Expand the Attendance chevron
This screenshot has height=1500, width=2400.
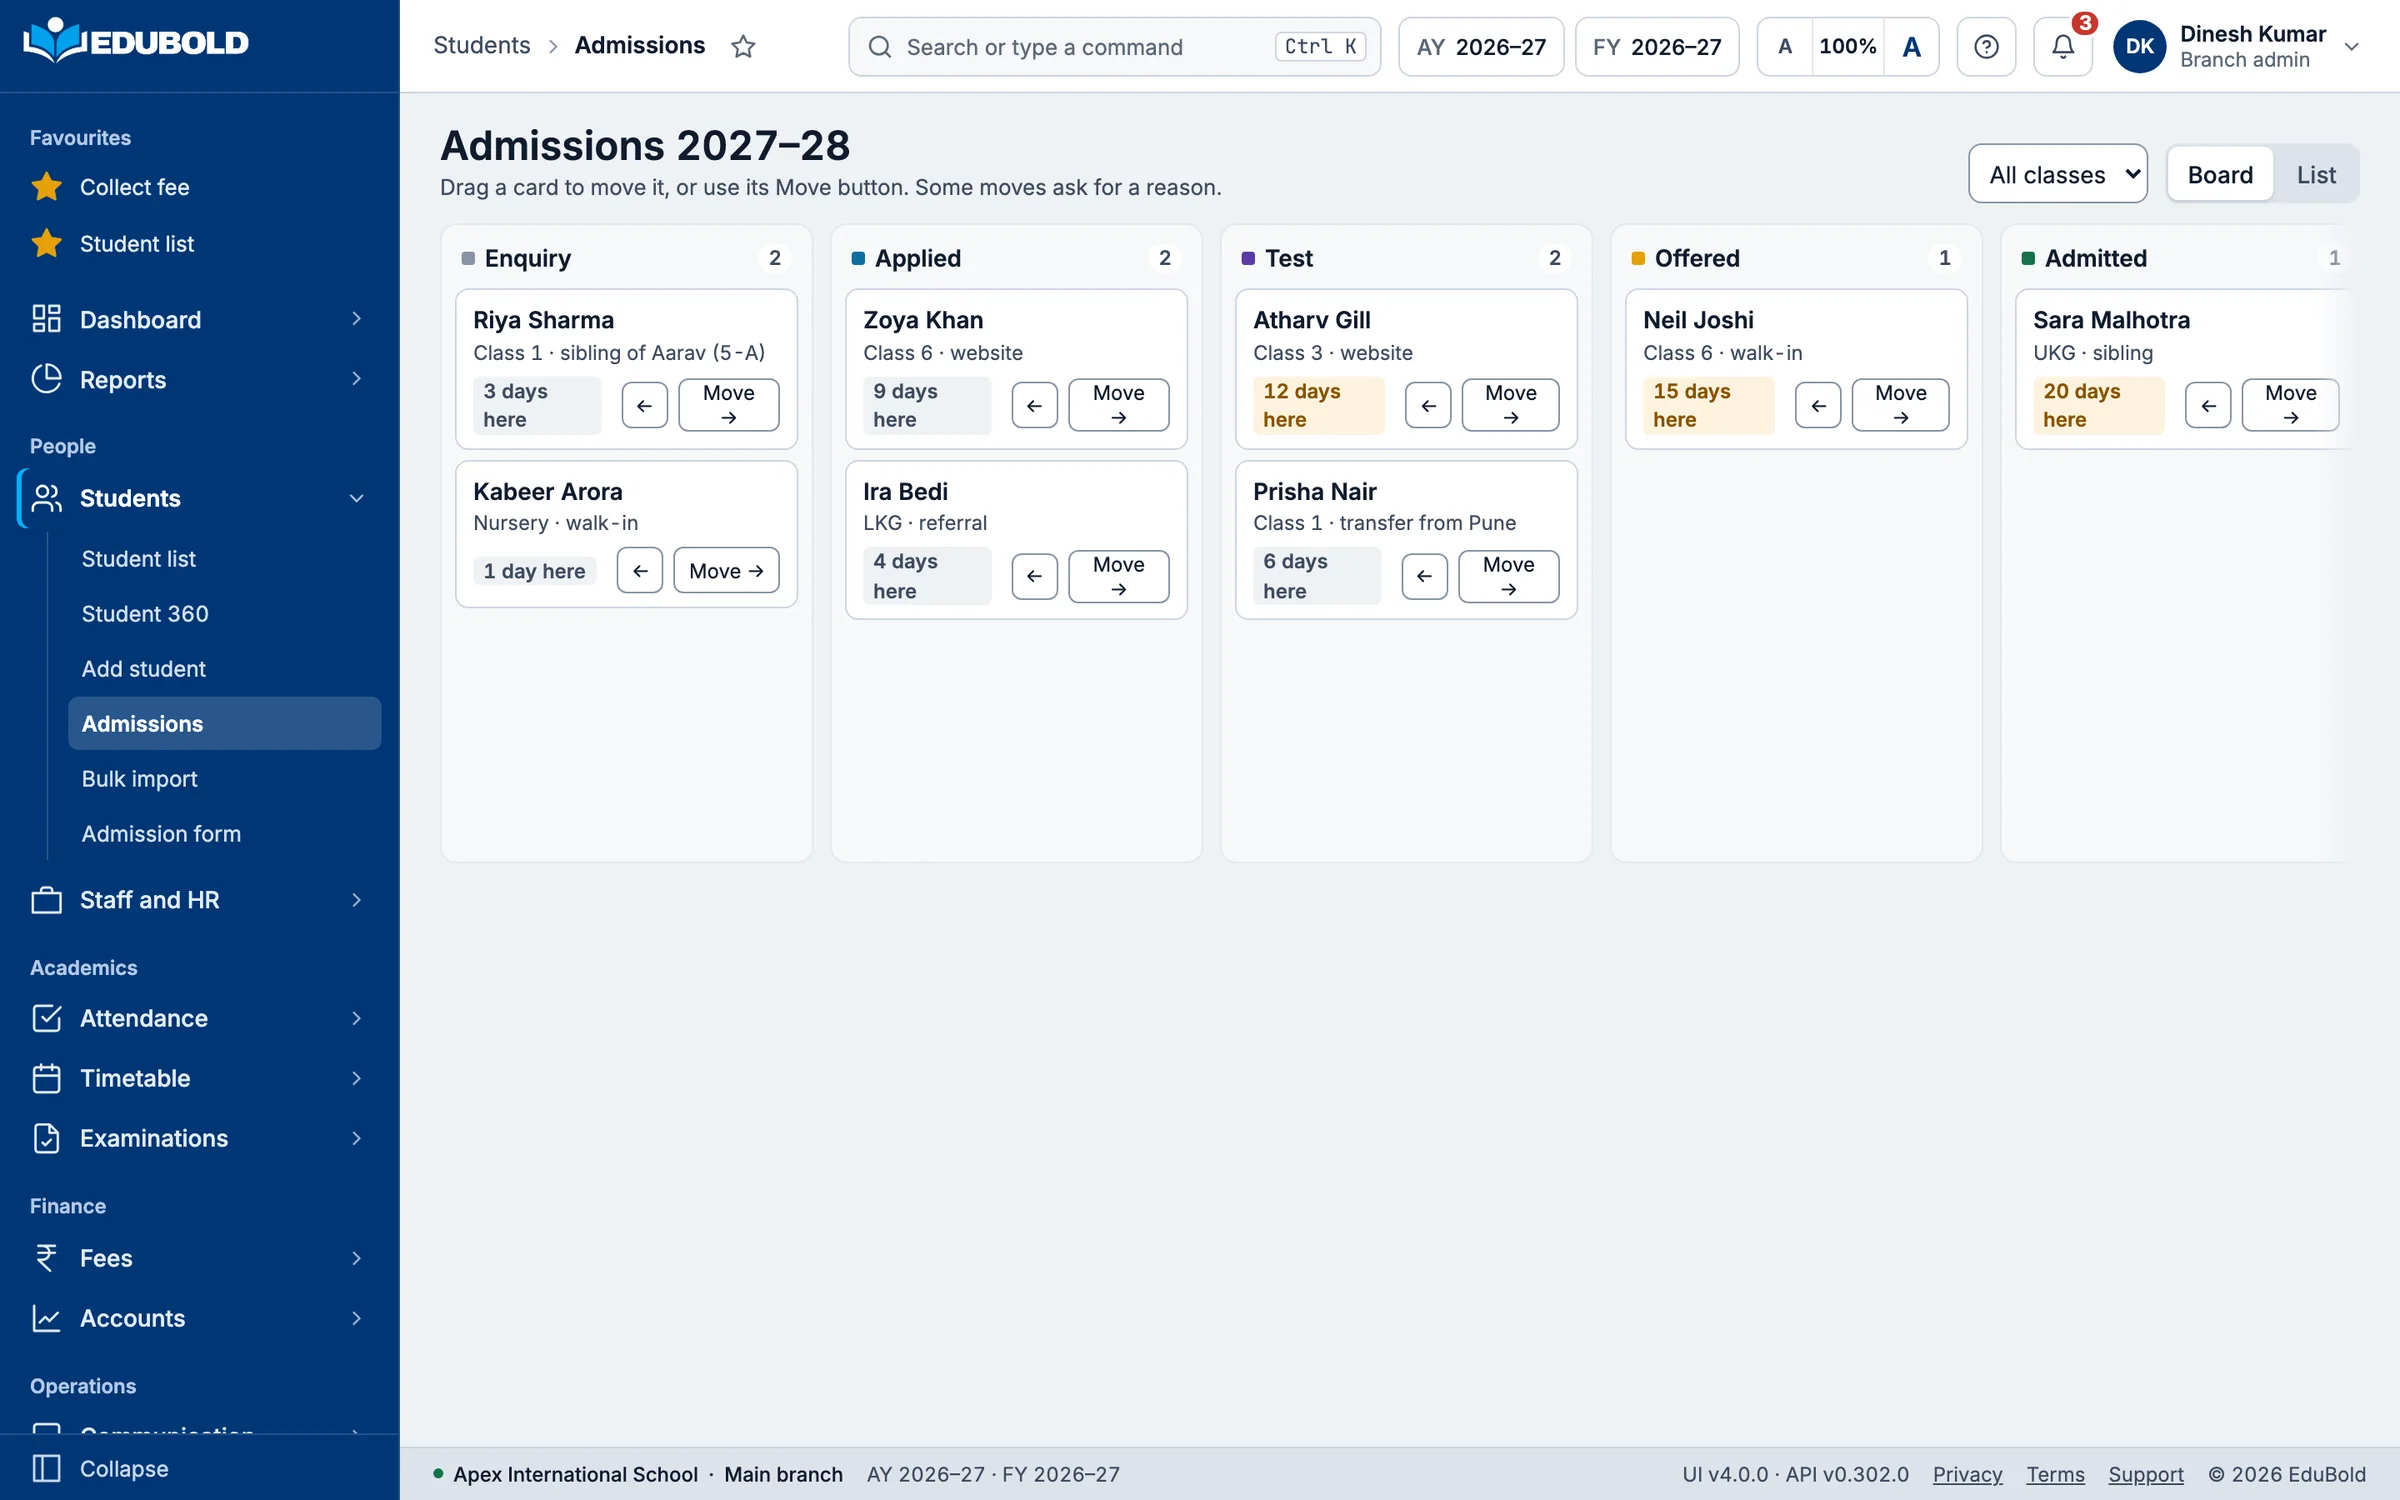356,1018
